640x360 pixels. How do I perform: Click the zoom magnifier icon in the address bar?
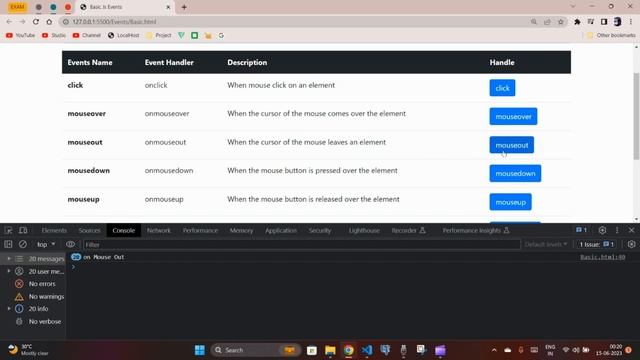click(534, 22)
